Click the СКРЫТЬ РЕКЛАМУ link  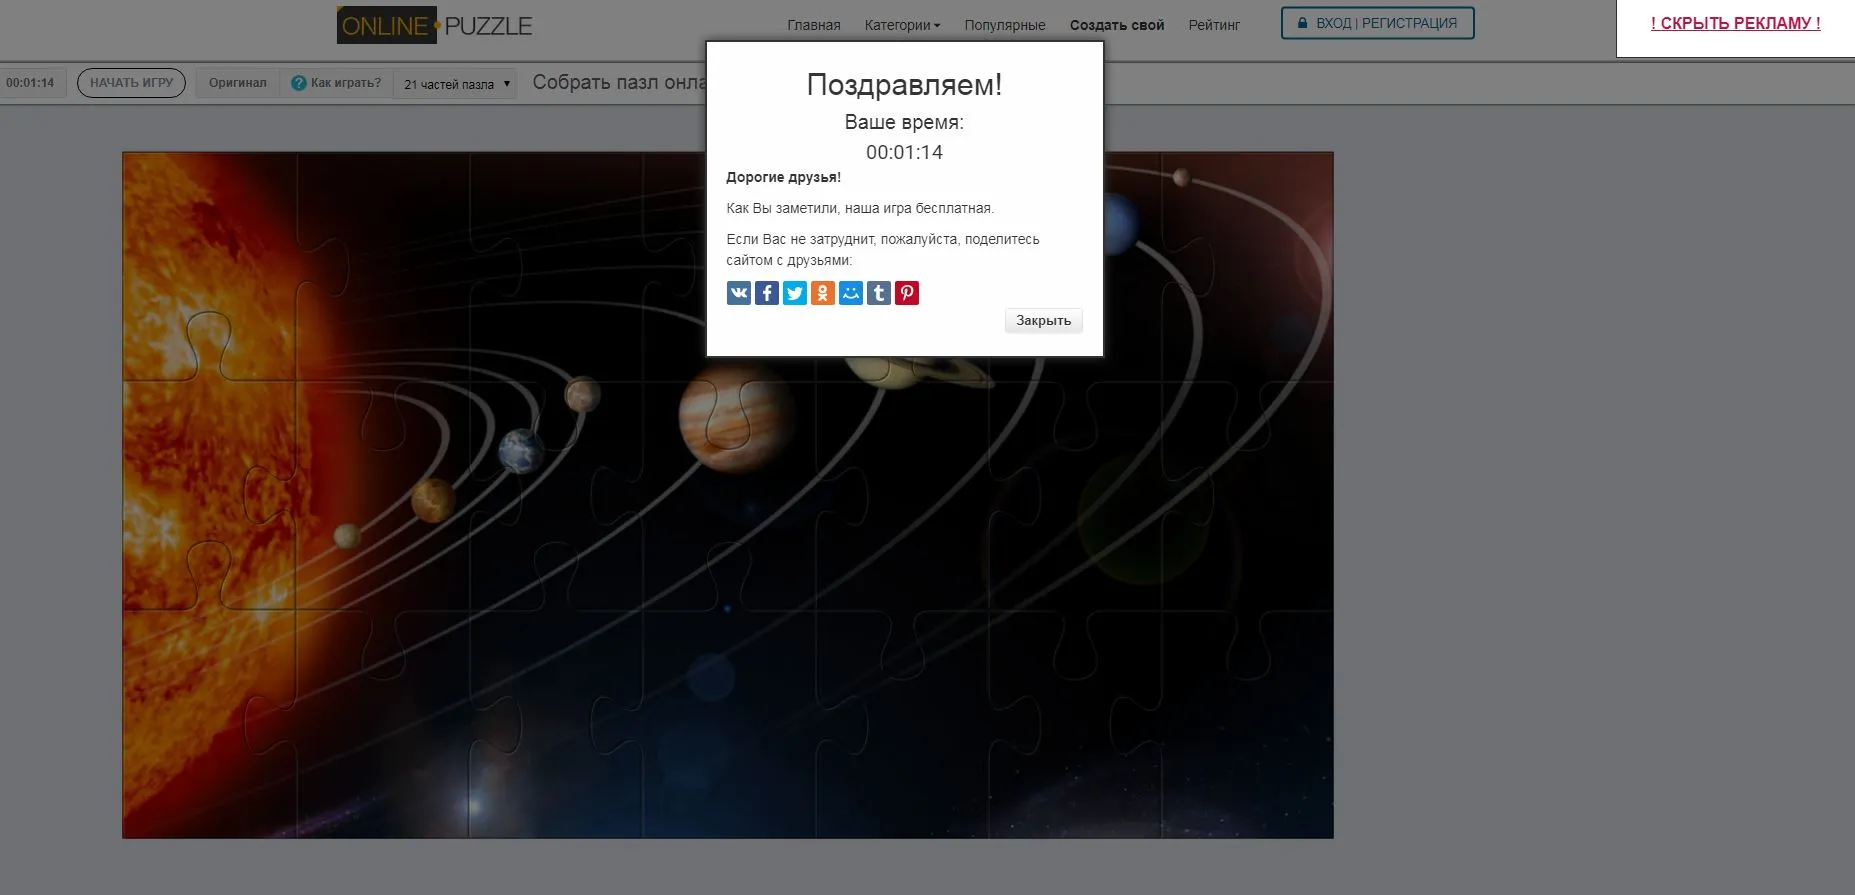[1735, 23]
